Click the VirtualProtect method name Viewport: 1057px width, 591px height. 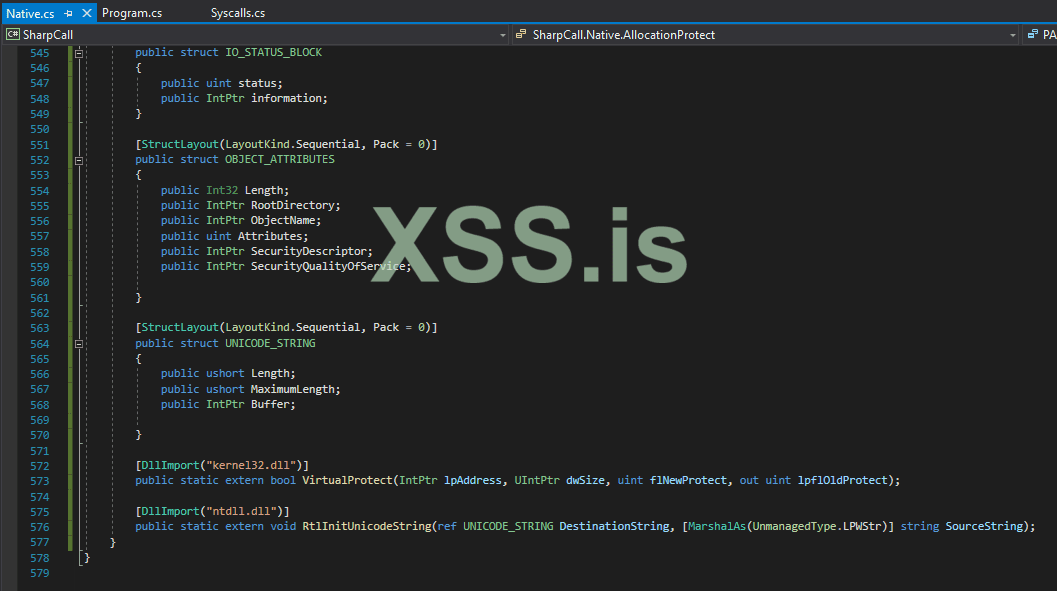[x=347, y=480]
